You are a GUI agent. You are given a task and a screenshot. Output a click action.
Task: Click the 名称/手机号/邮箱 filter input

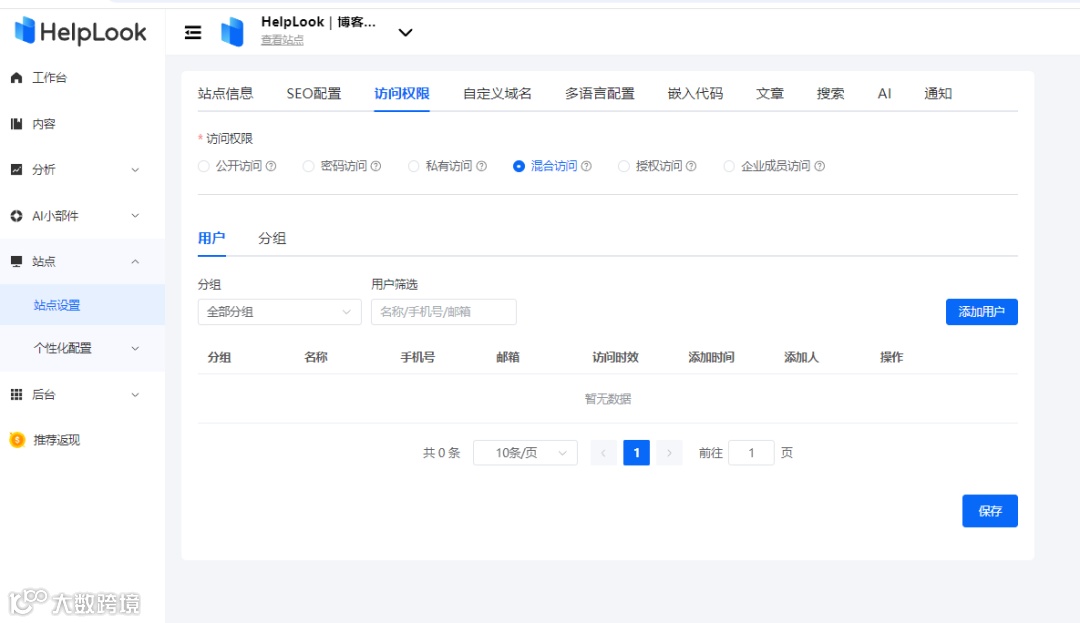click(443, 312)
